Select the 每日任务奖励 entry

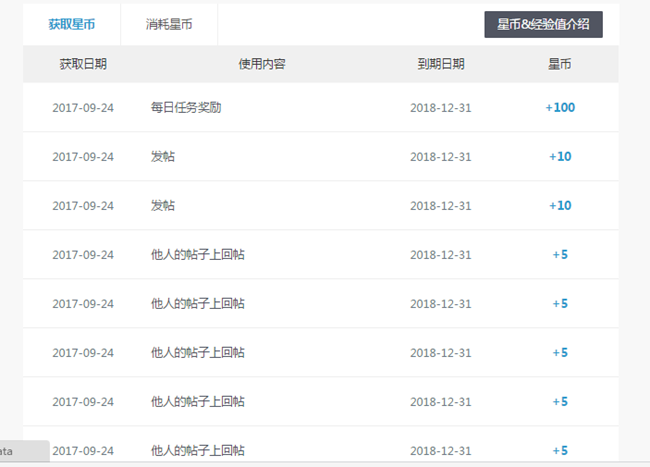tap(185, 108)
